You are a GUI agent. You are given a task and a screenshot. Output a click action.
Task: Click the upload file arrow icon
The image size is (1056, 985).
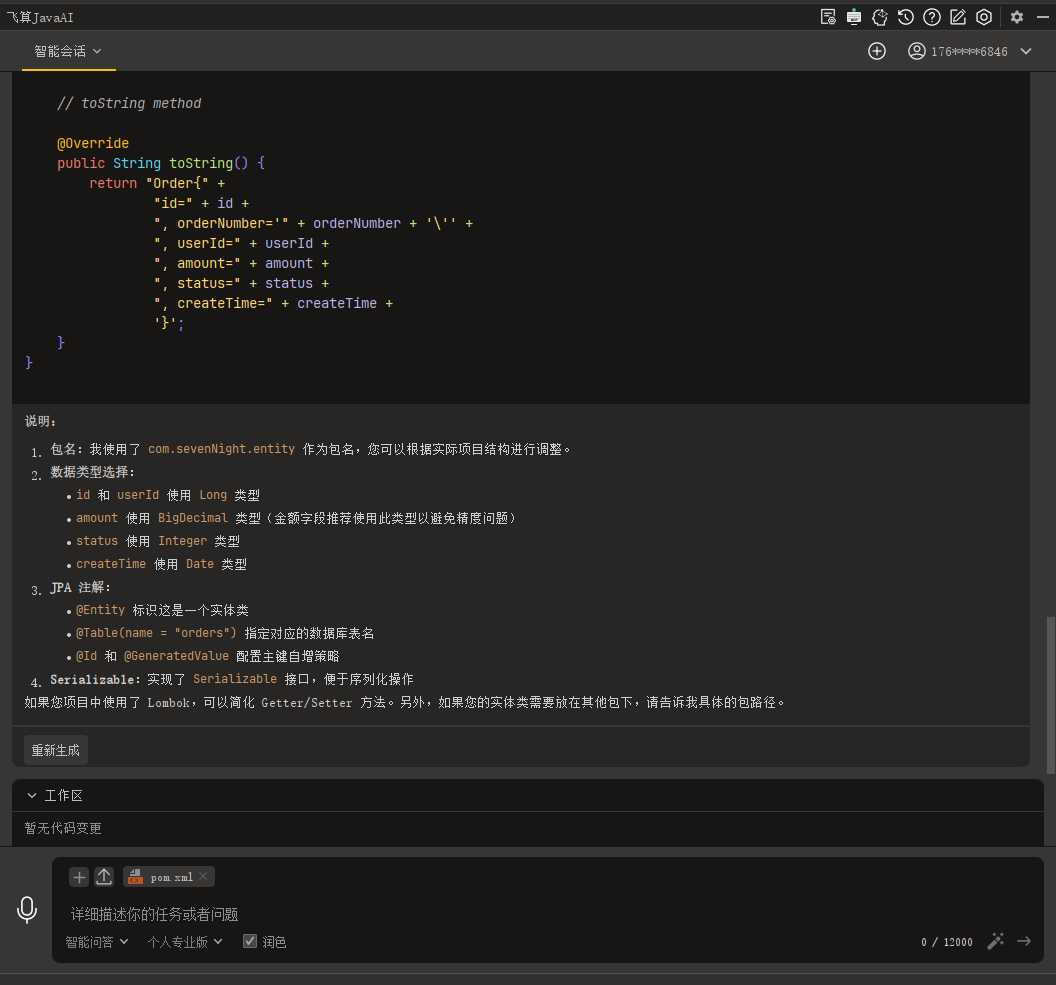[x=104, y=877]
